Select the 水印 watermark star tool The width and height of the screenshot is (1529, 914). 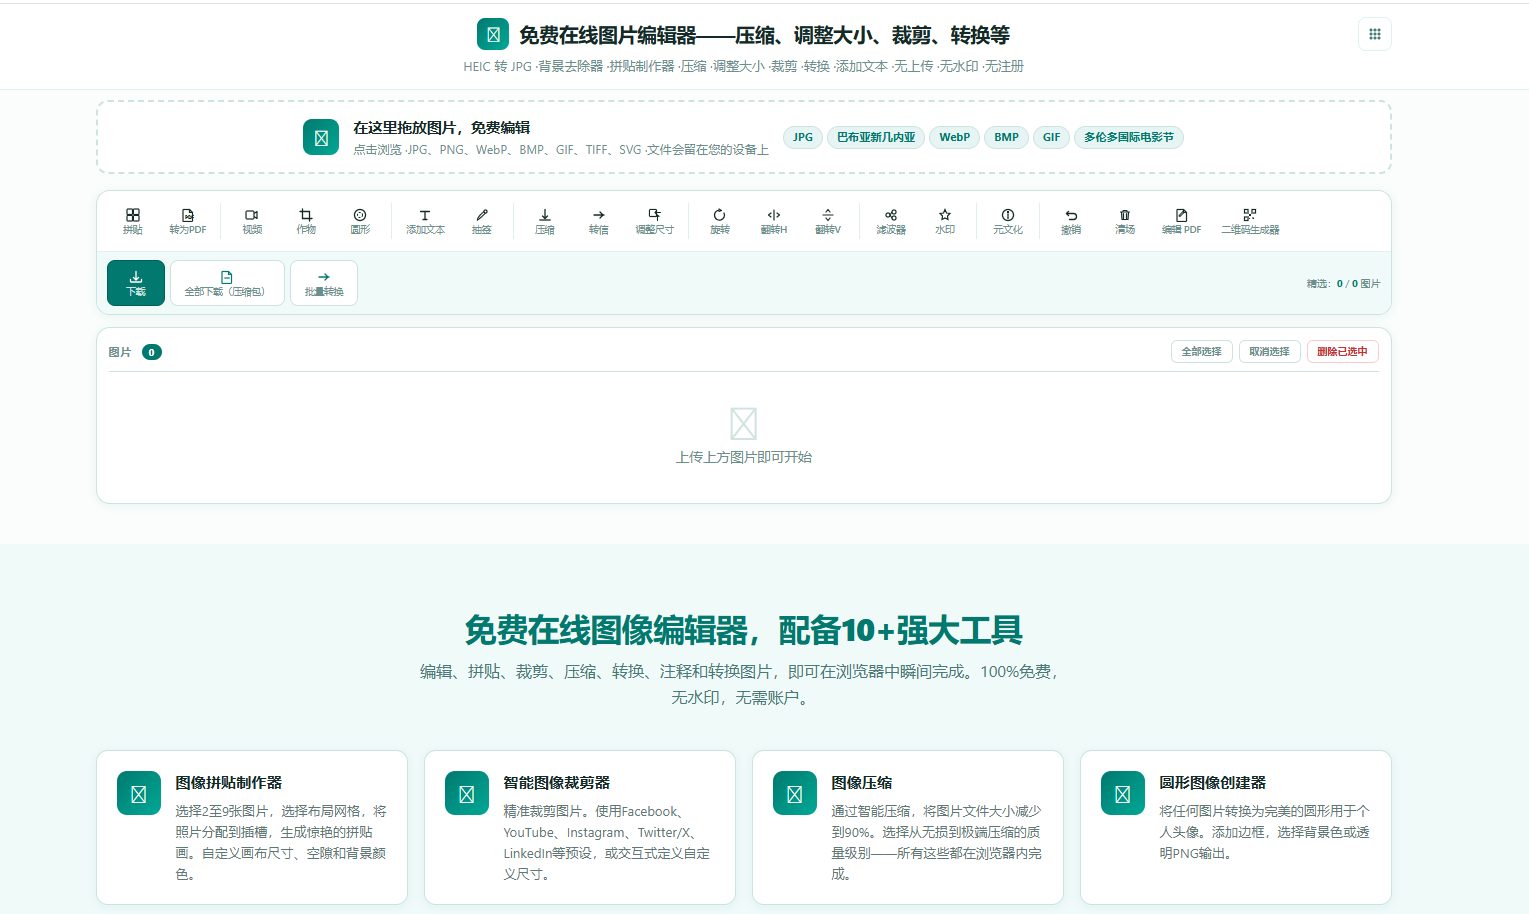[945, 221]
